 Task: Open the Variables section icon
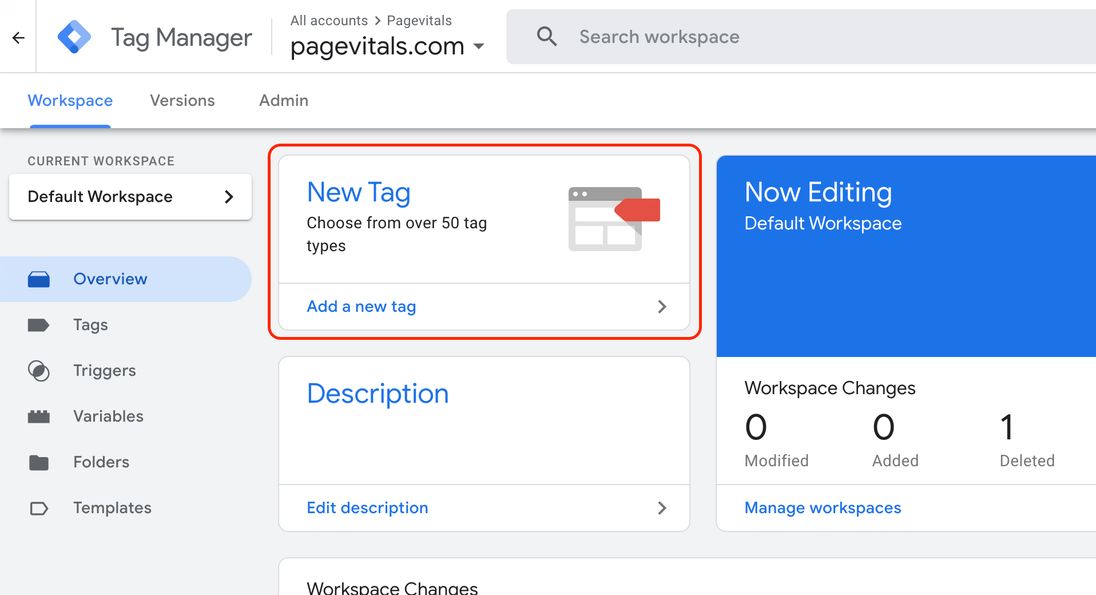39,416
